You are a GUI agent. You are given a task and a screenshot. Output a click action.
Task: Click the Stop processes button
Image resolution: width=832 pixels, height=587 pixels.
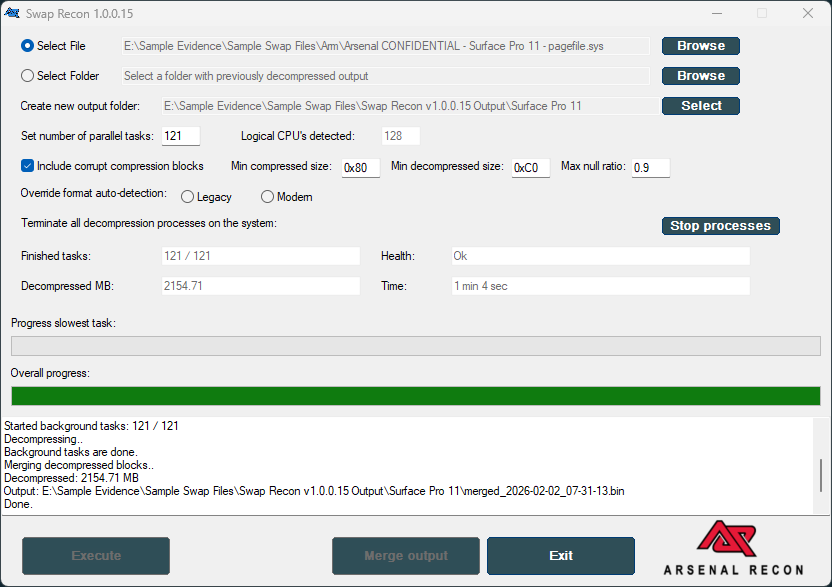click(720, 226)
